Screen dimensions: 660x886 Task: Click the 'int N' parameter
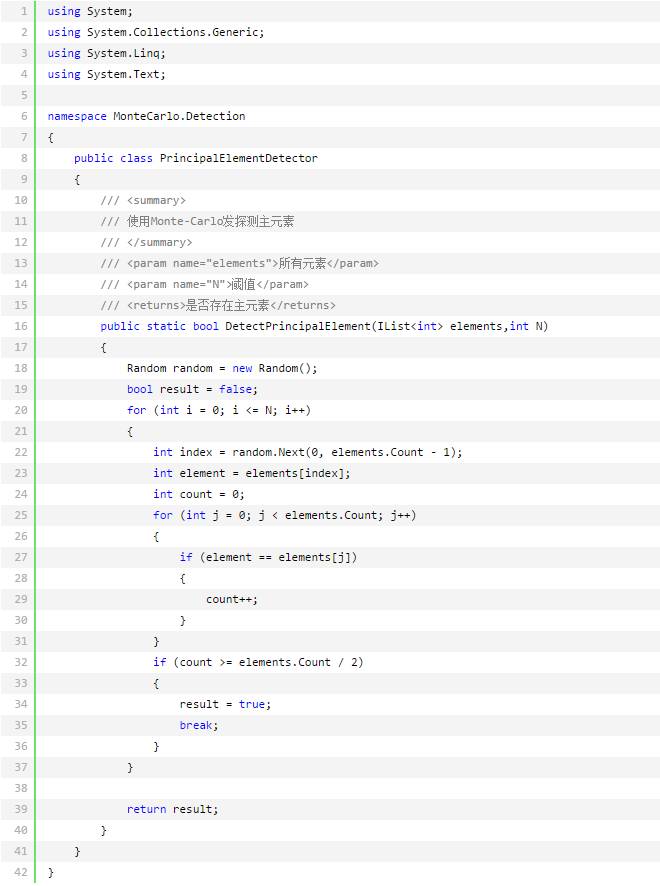526,326
